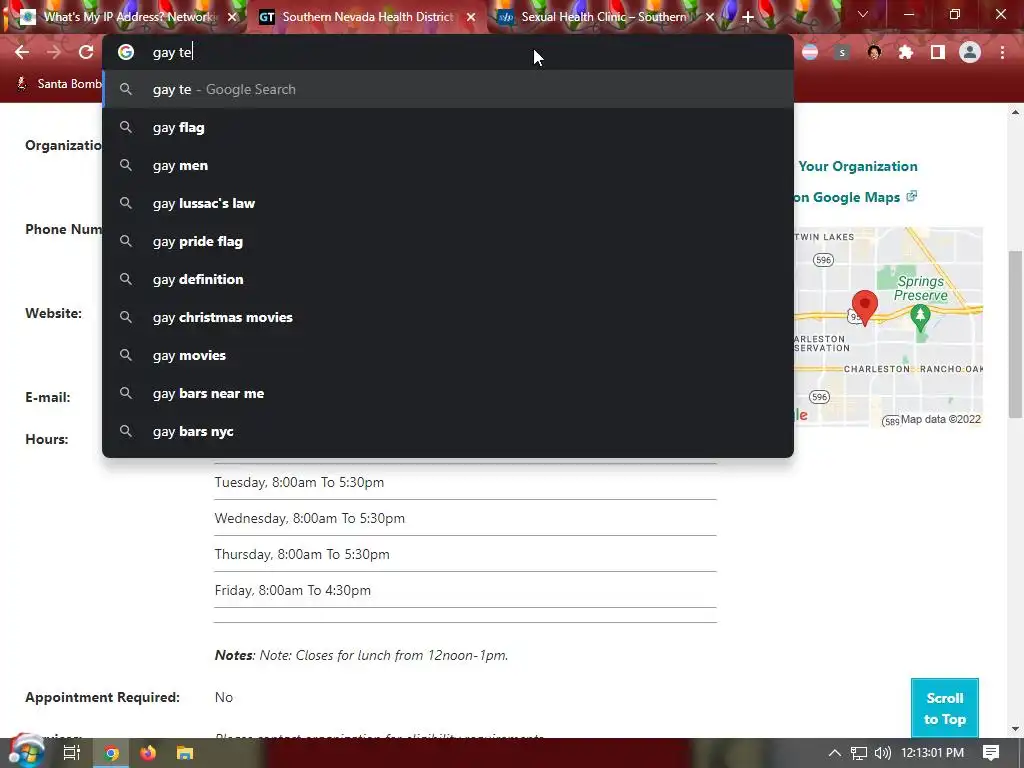1024x768 pixels.
Task: Close the Sexual Health Clinic tab
Action: (710, 17)
